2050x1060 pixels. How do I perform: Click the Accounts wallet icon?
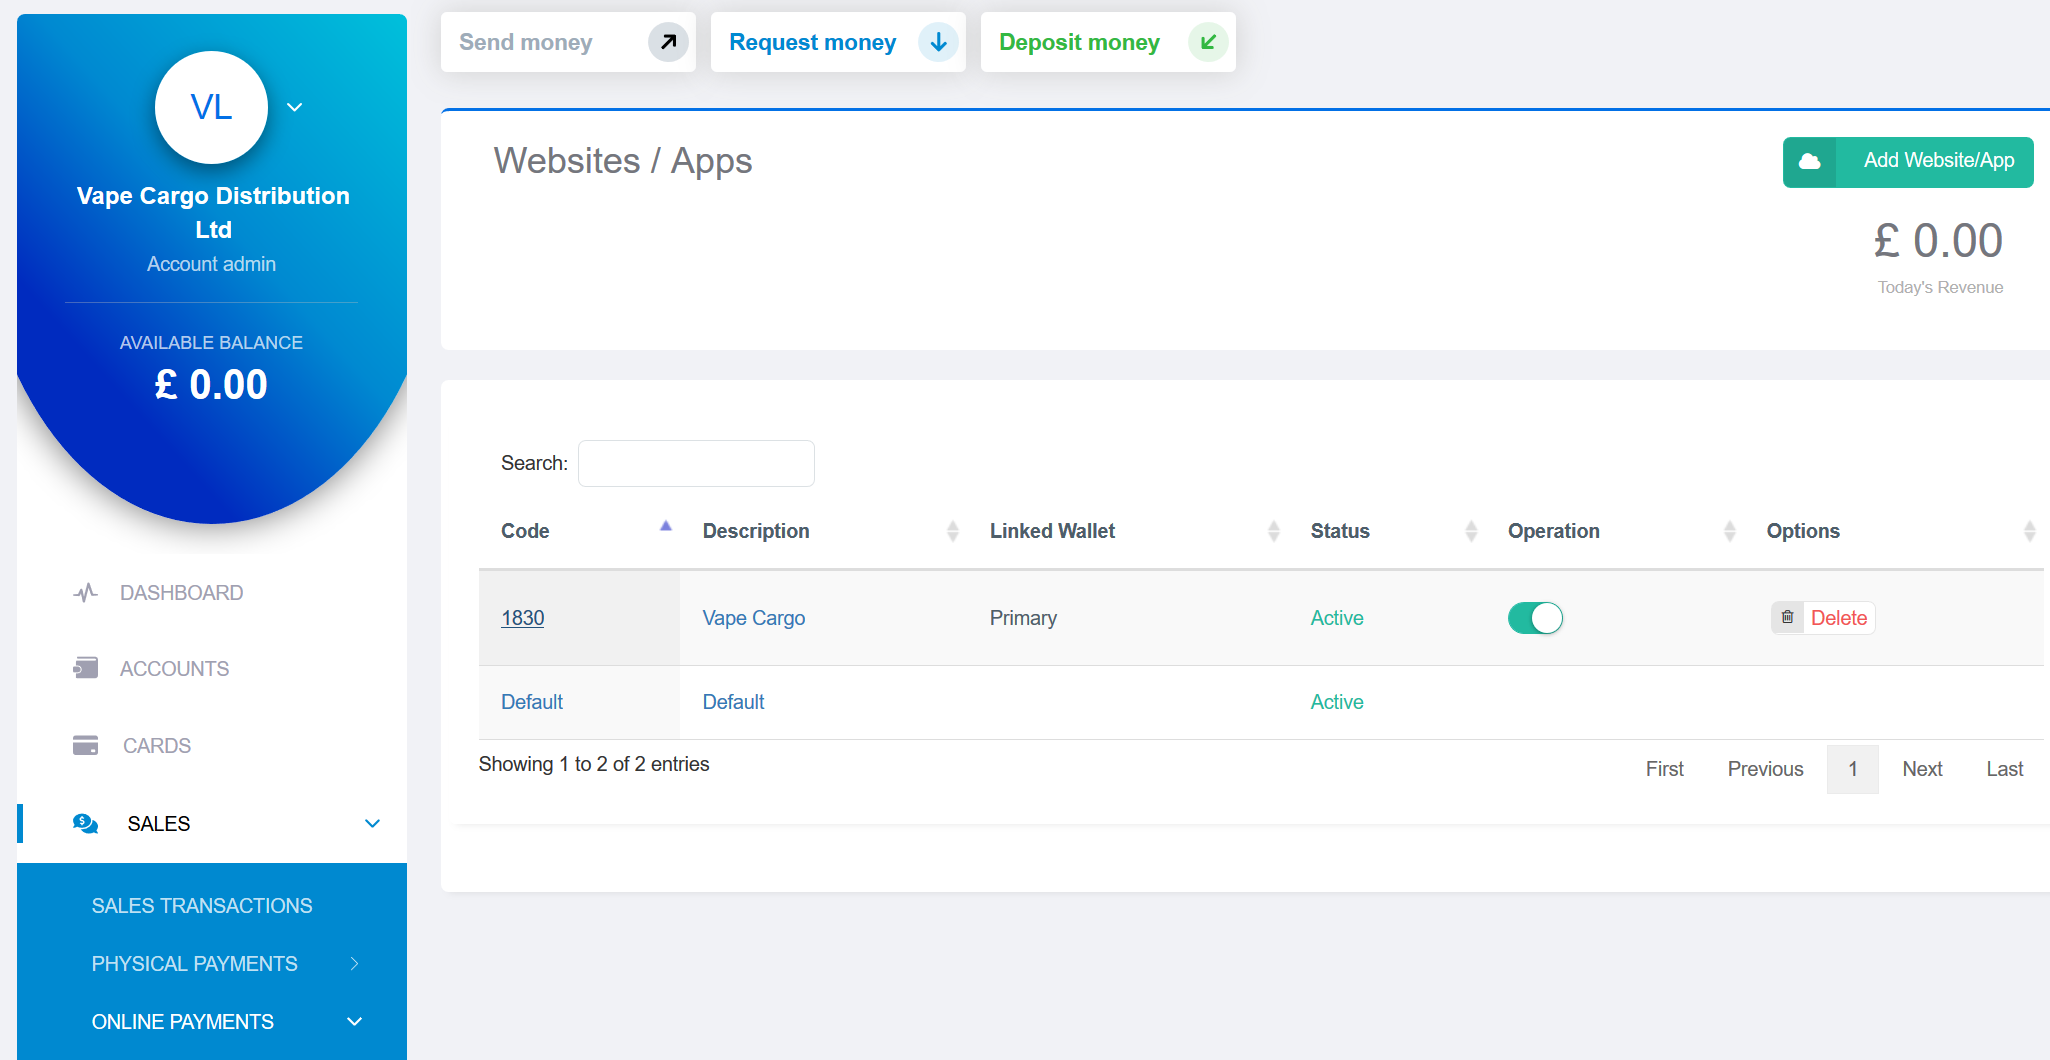click(x=86, y=668)
